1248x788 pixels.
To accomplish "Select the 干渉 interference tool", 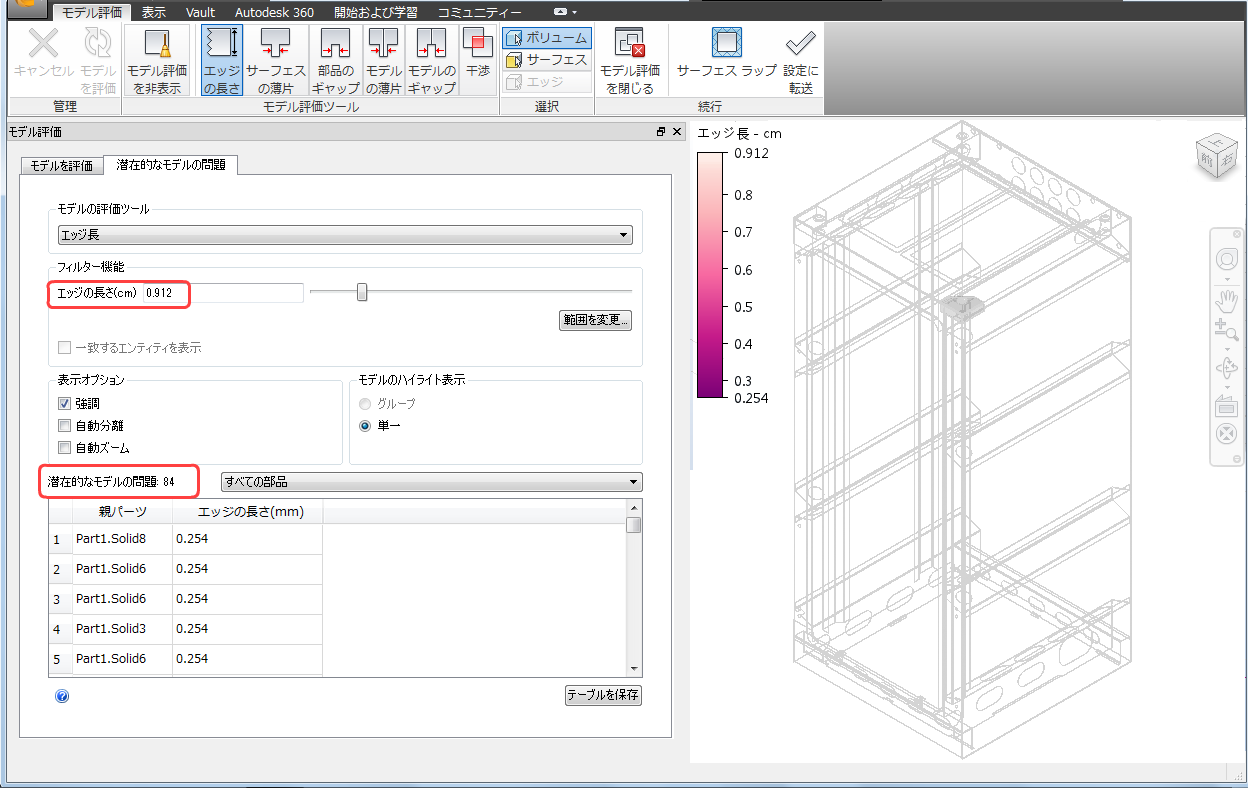I will (478, 58).
